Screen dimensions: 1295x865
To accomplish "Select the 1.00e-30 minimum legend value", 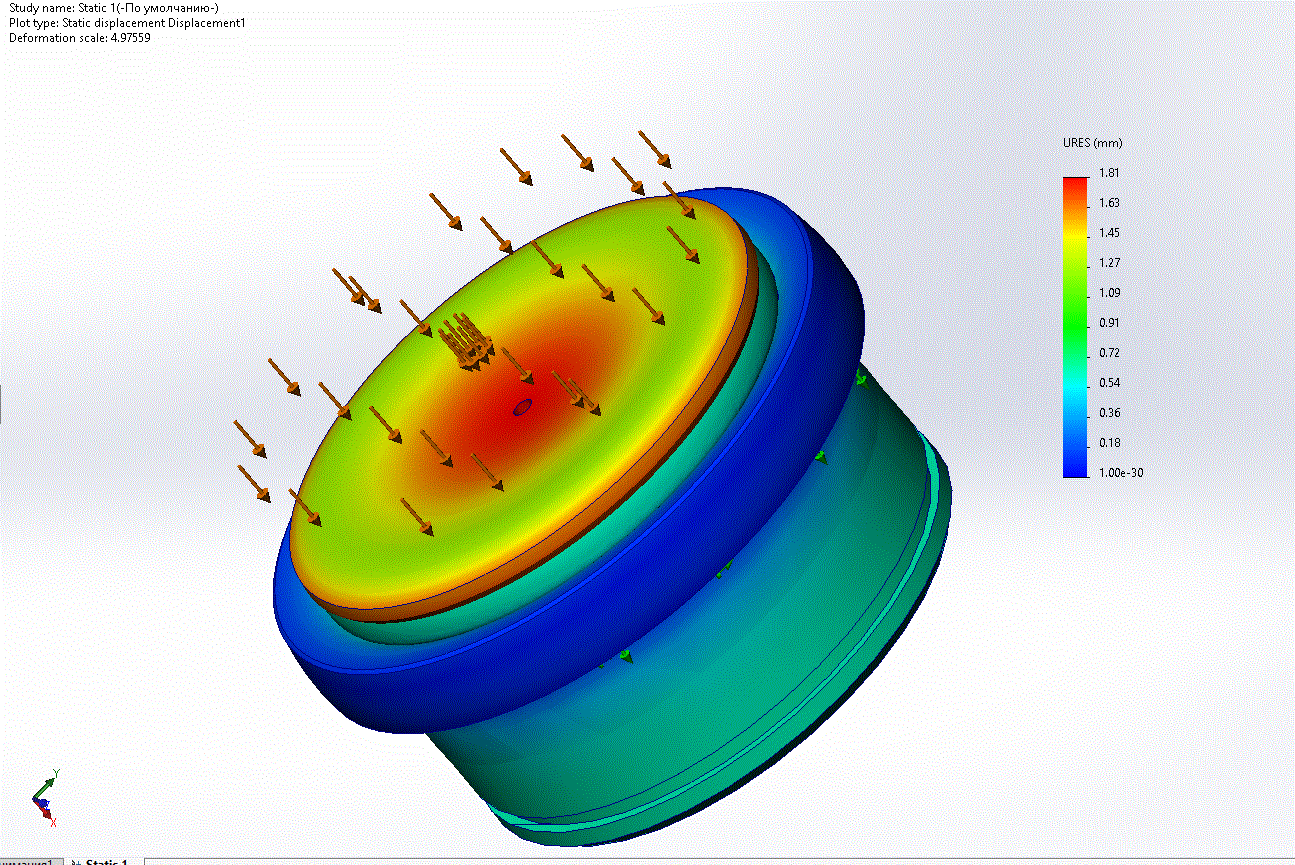I will coord(1121,473).
